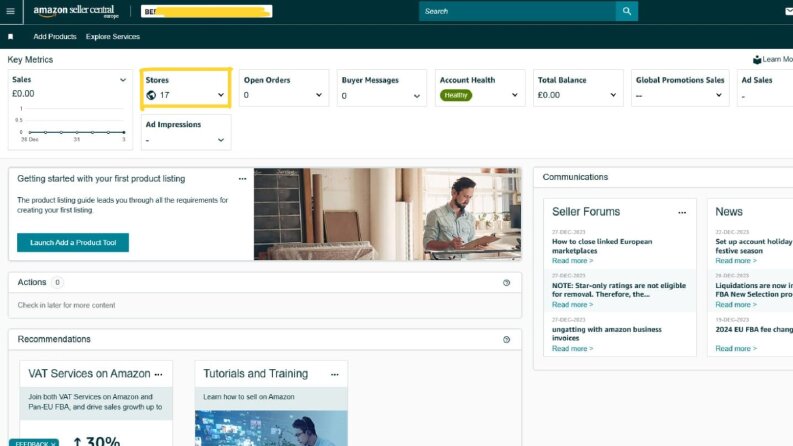Click 'How to close linked European marketplaces' title
This screenshot has height=446, width=793.
point(602,246)
